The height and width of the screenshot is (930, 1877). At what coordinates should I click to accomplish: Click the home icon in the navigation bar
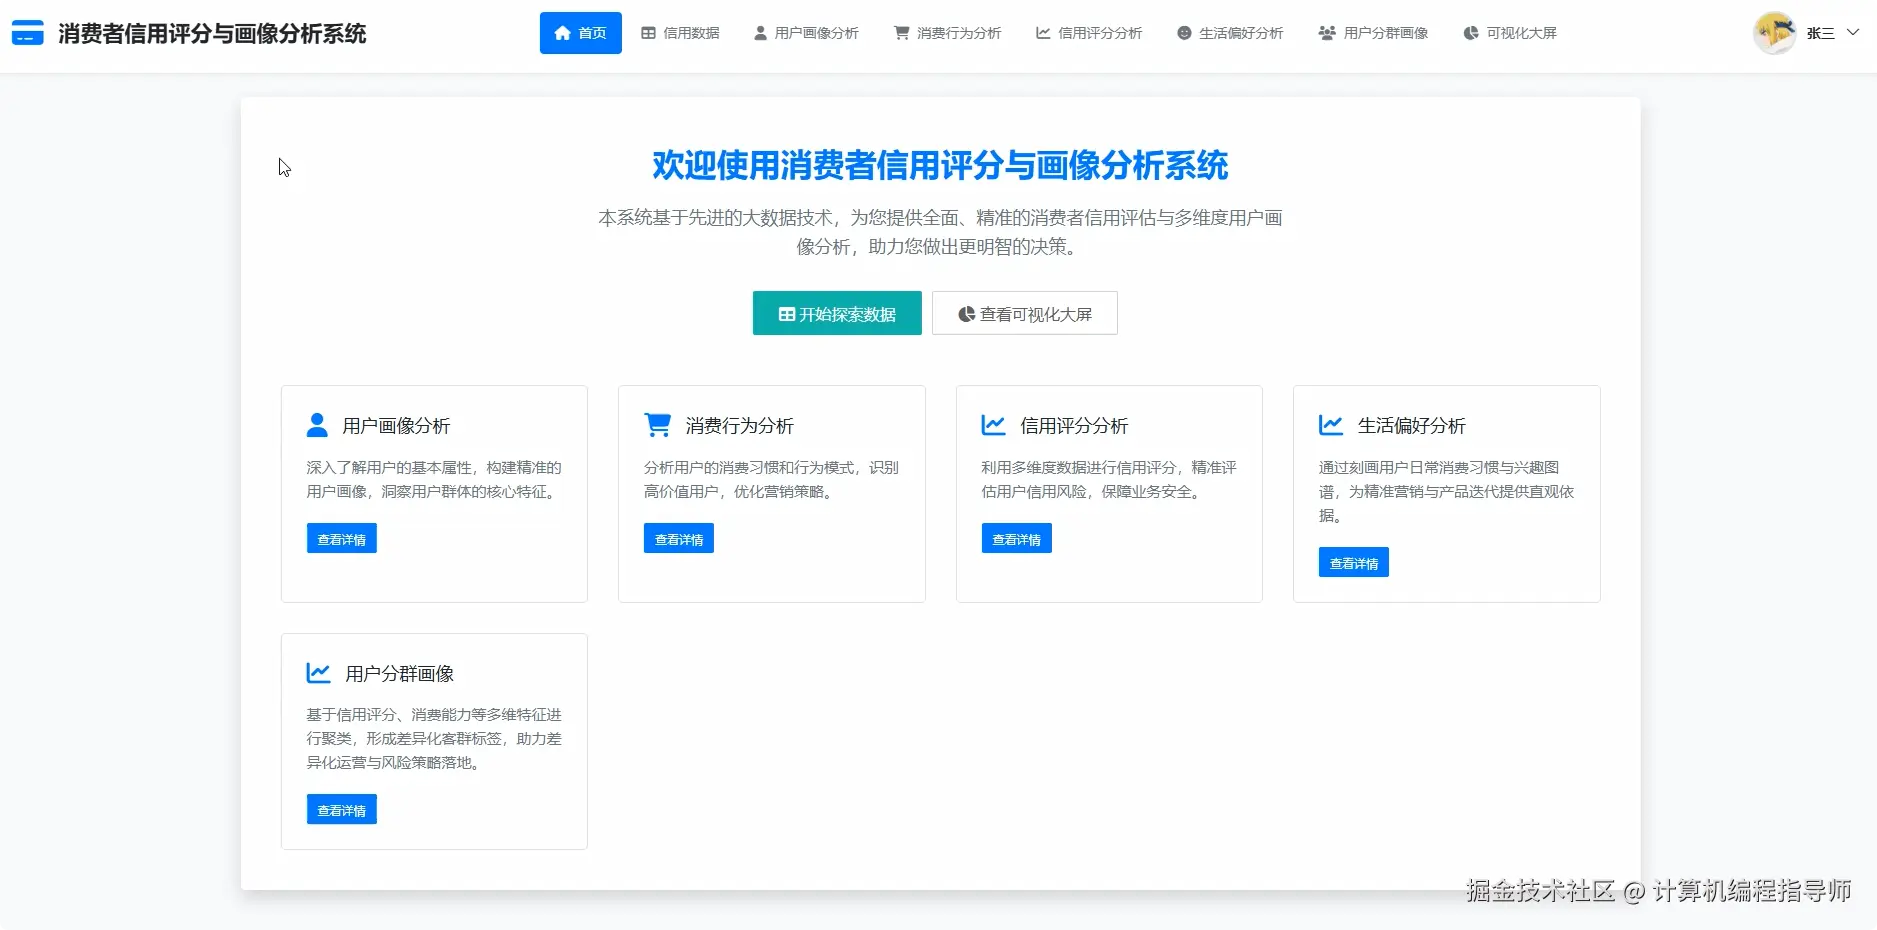coord(563,33)
